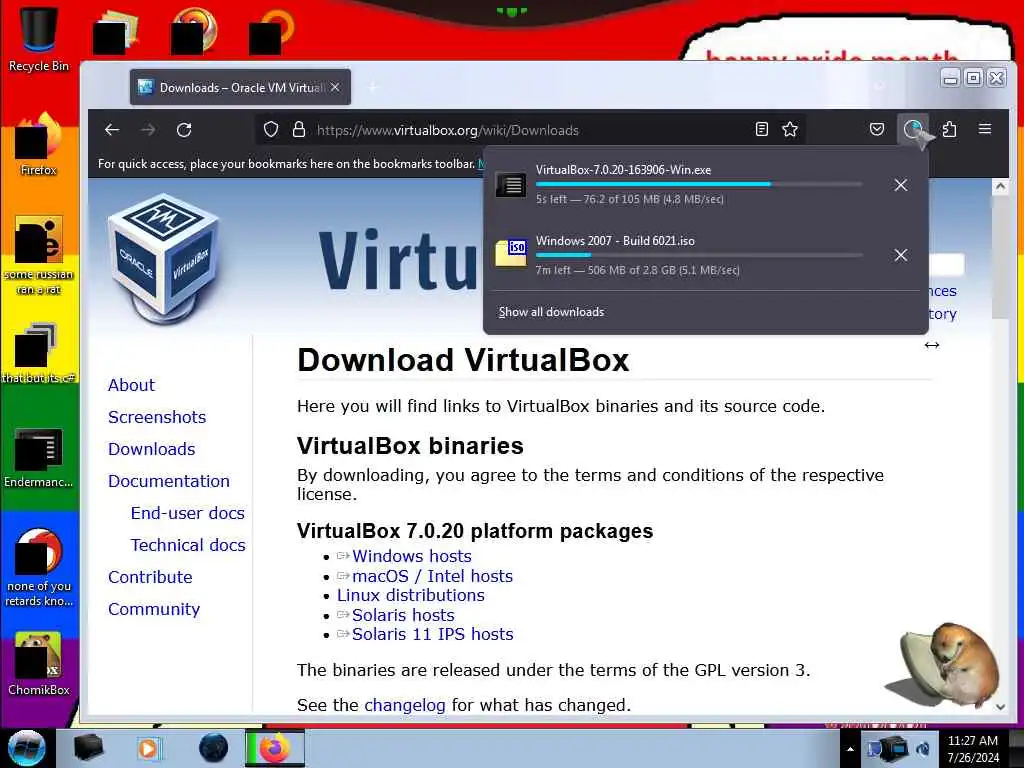Click the volume speaker tray icon
This screenshot has width=1024, height=768.
(923, 749)
